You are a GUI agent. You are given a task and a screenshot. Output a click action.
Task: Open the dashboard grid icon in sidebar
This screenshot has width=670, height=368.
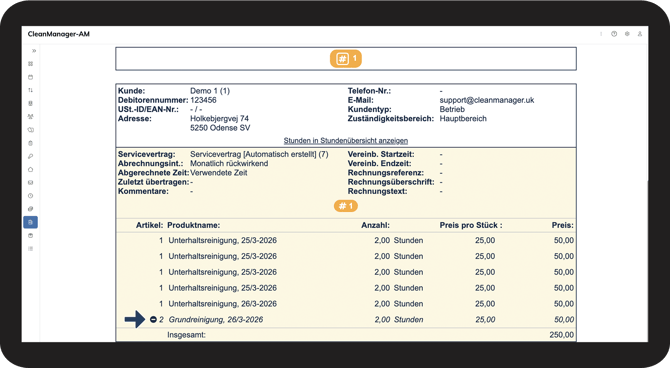coord(30,64)
